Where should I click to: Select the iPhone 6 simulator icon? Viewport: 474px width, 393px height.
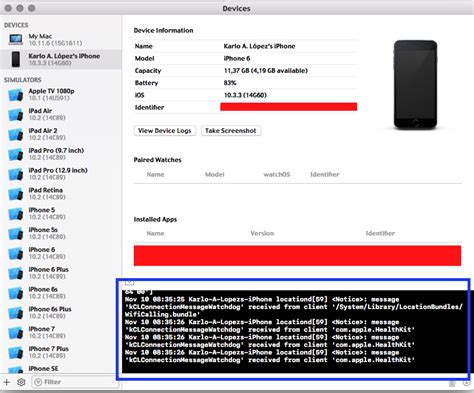(16, 253)
